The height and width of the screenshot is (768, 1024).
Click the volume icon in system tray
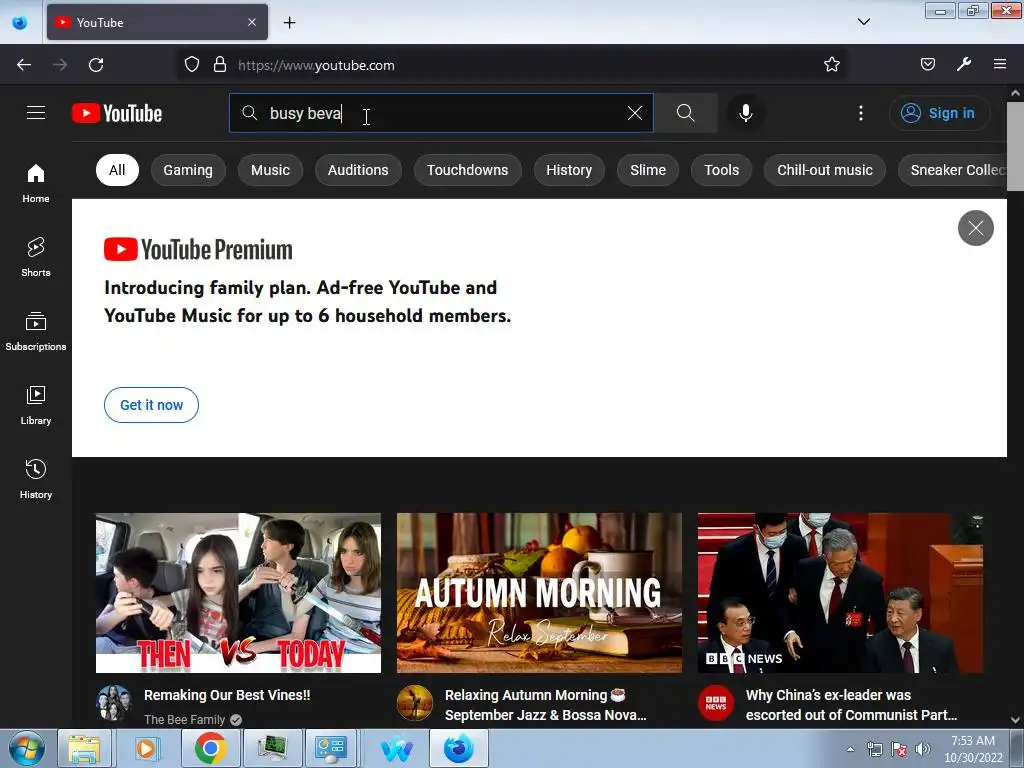point(923,749)
